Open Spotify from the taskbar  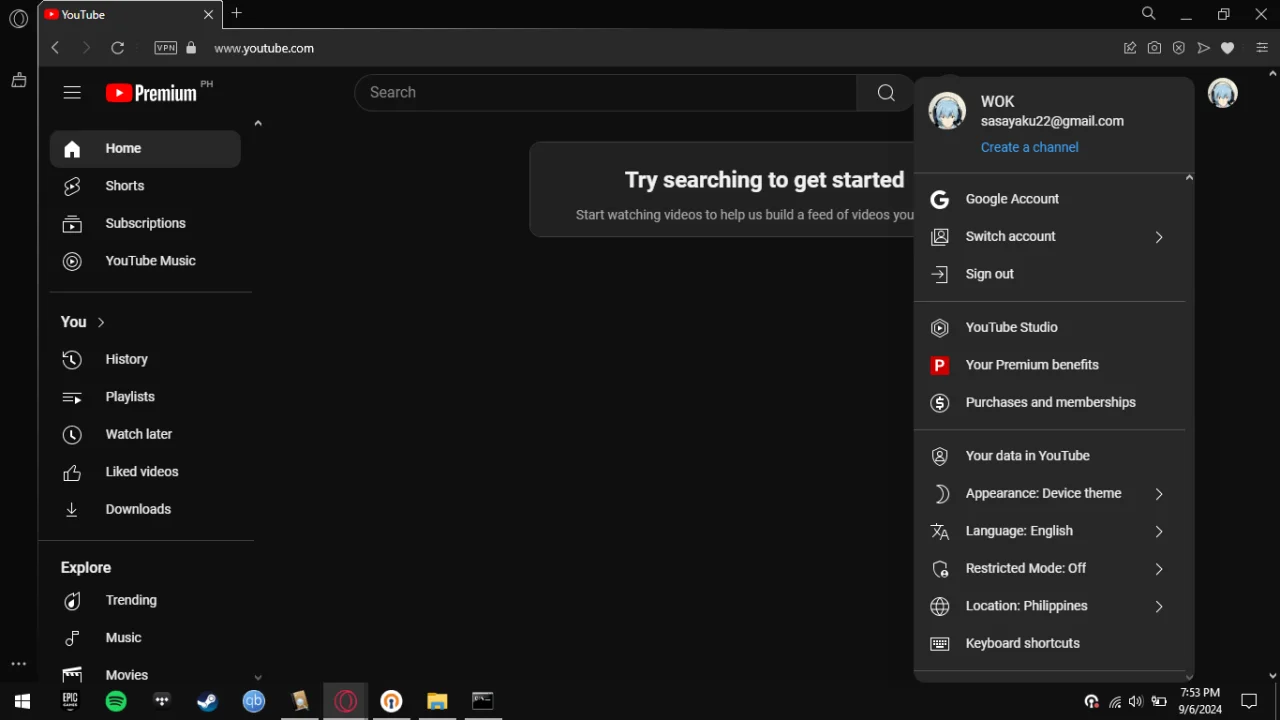tap(116, 701)
